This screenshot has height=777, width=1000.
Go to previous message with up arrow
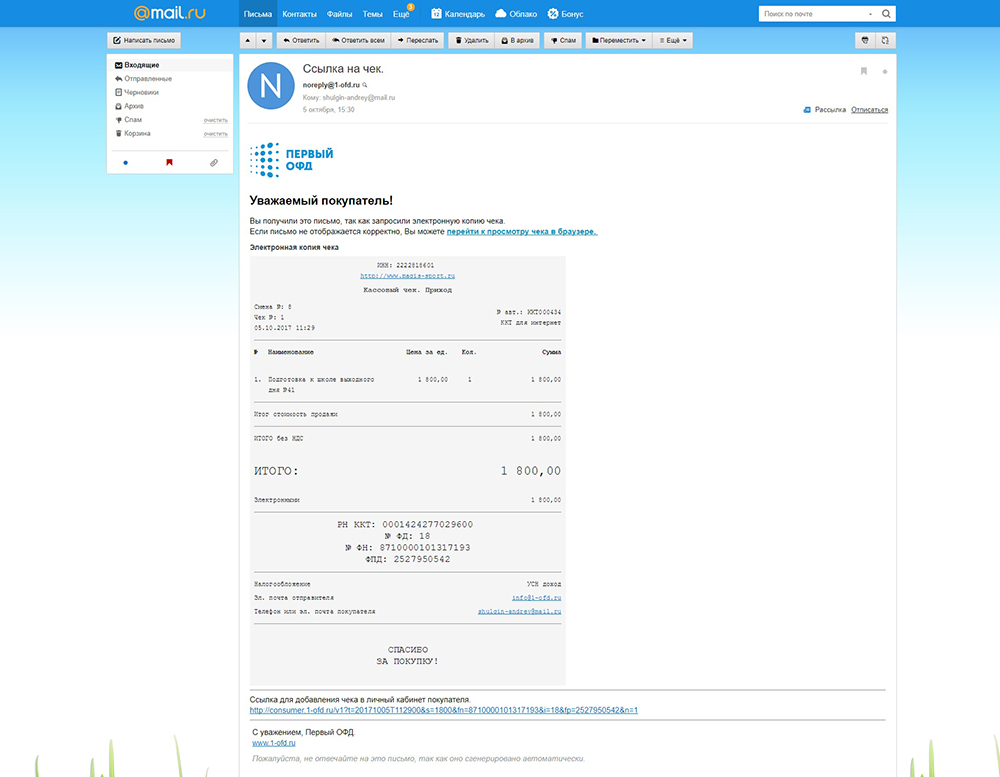(248, 41)
